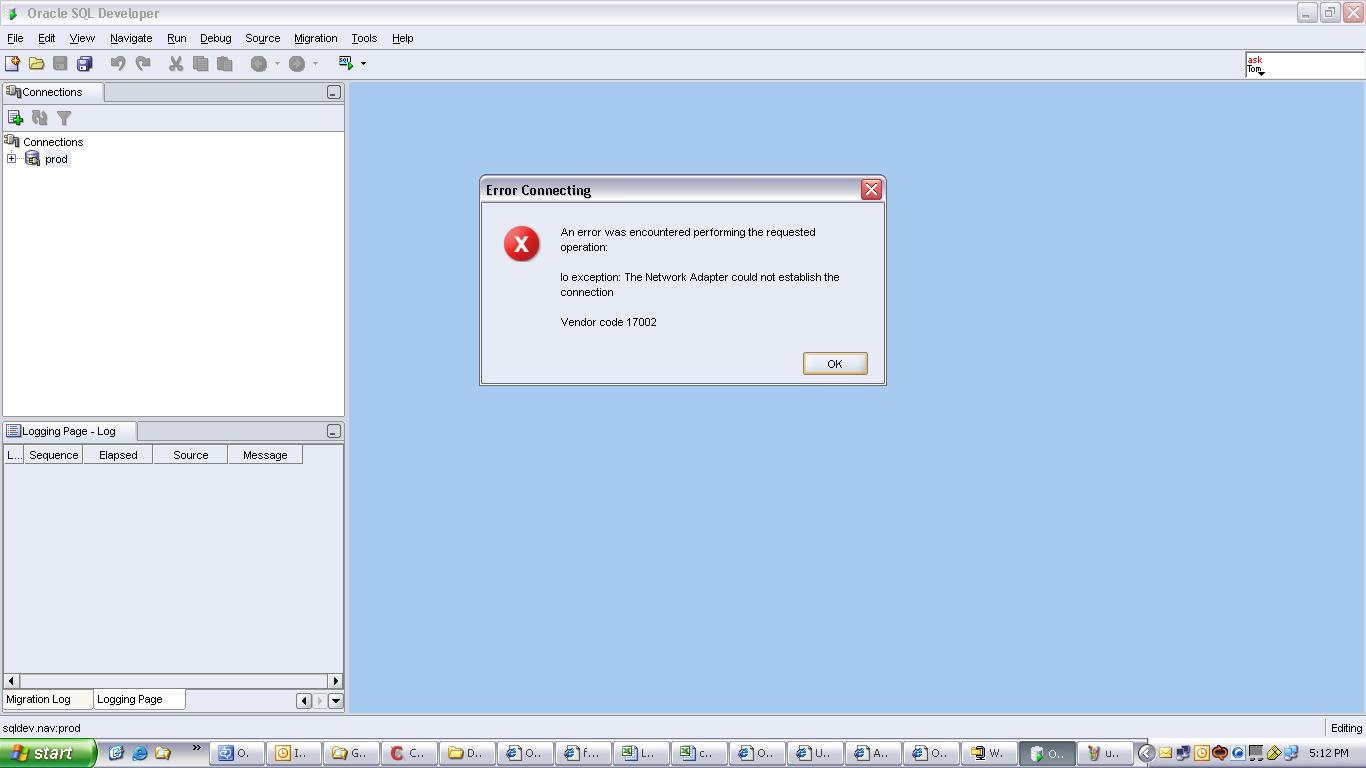Click the New Connection green plus icon
1366x768 pixels.
click(x=15, y=118)
